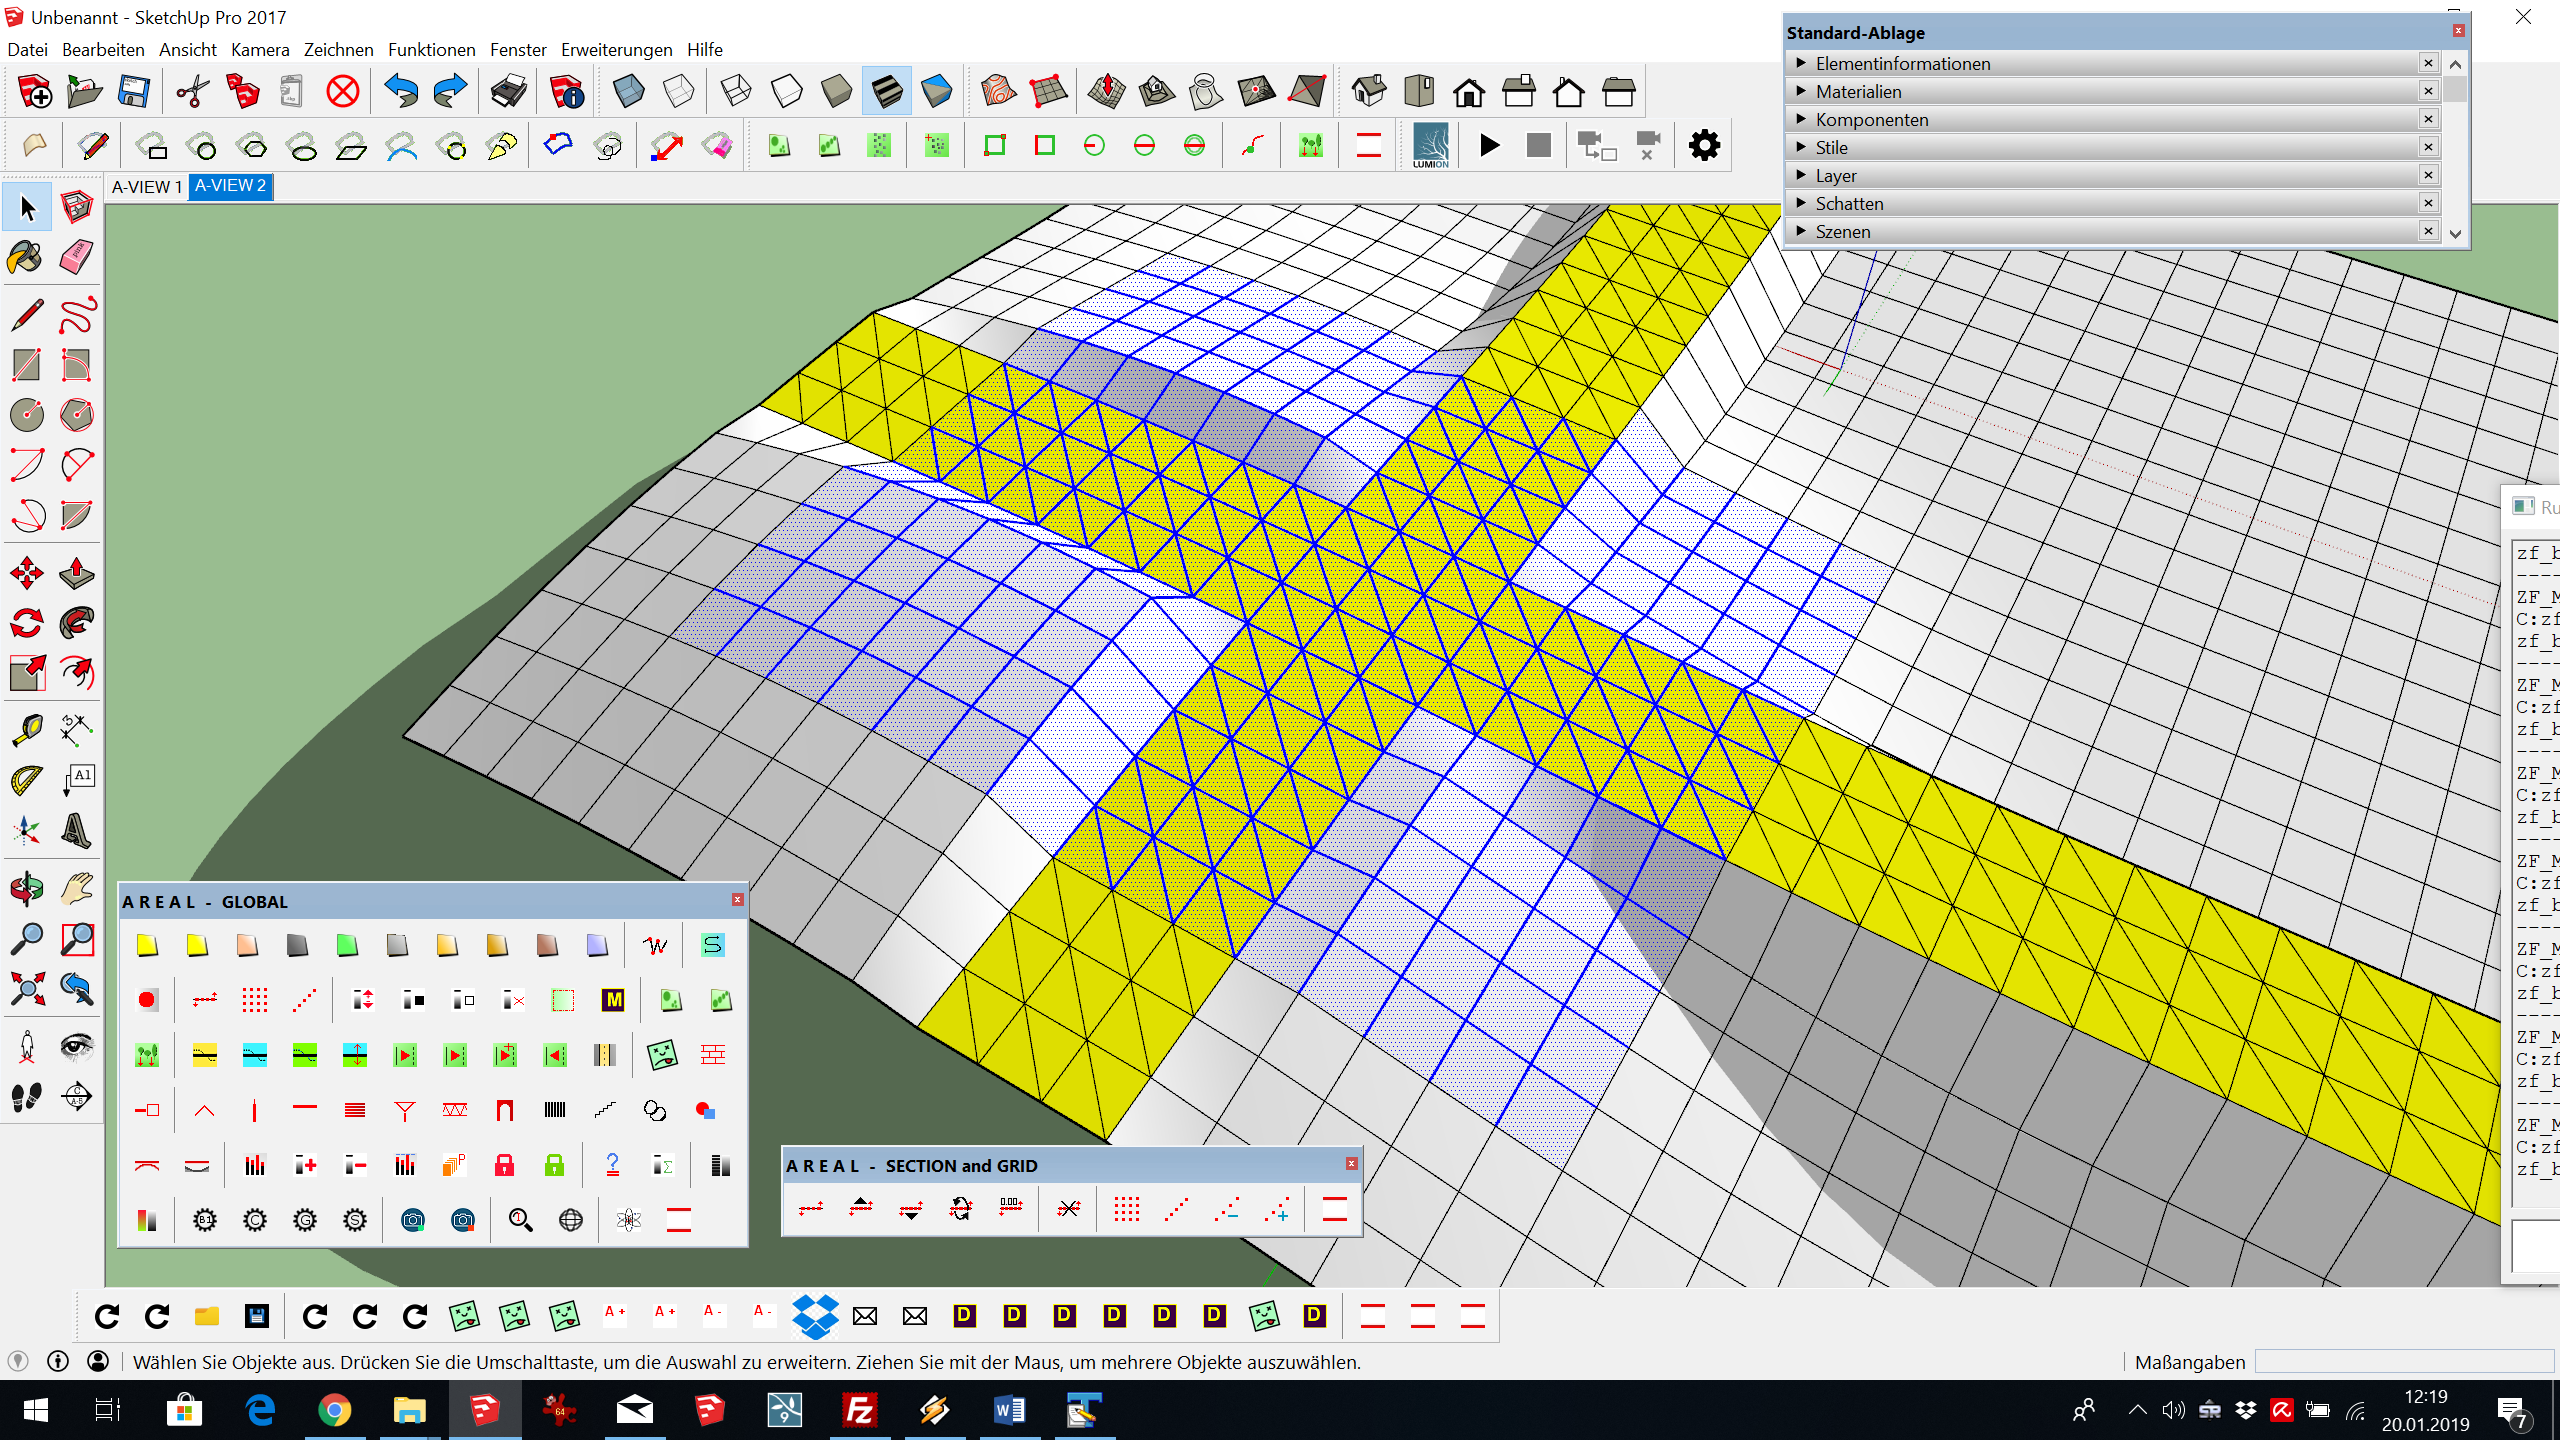The height and width of the screenshot is (1440, 2560).
Task: Click the settings gear in toolbar
Action: click(1704, 146)
